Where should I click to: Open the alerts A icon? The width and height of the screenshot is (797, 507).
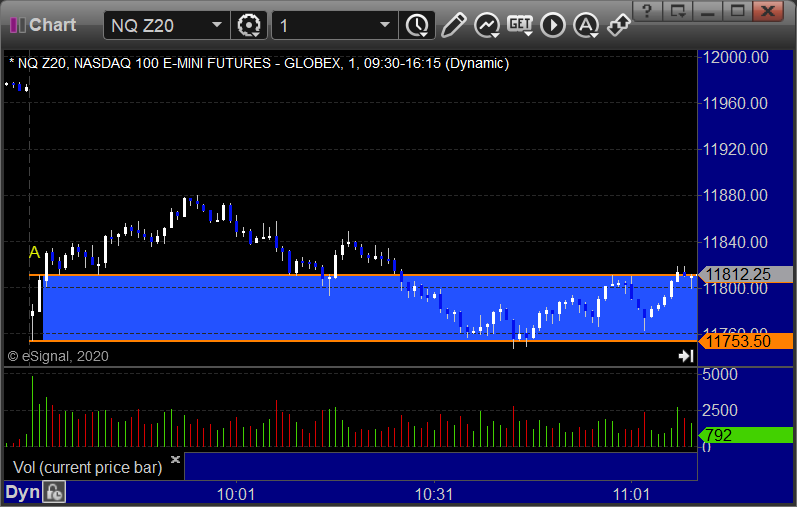(x=586, y=25)
